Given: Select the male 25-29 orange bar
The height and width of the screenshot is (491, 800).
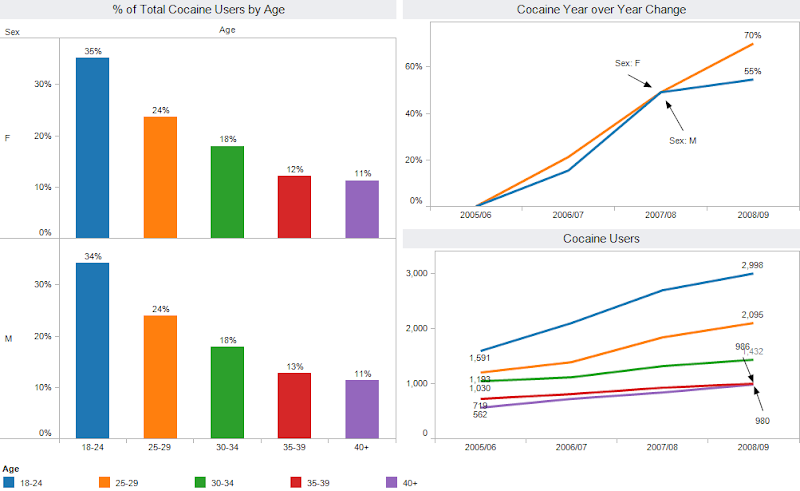Looking at the screenshot, I should pos(160,377).
